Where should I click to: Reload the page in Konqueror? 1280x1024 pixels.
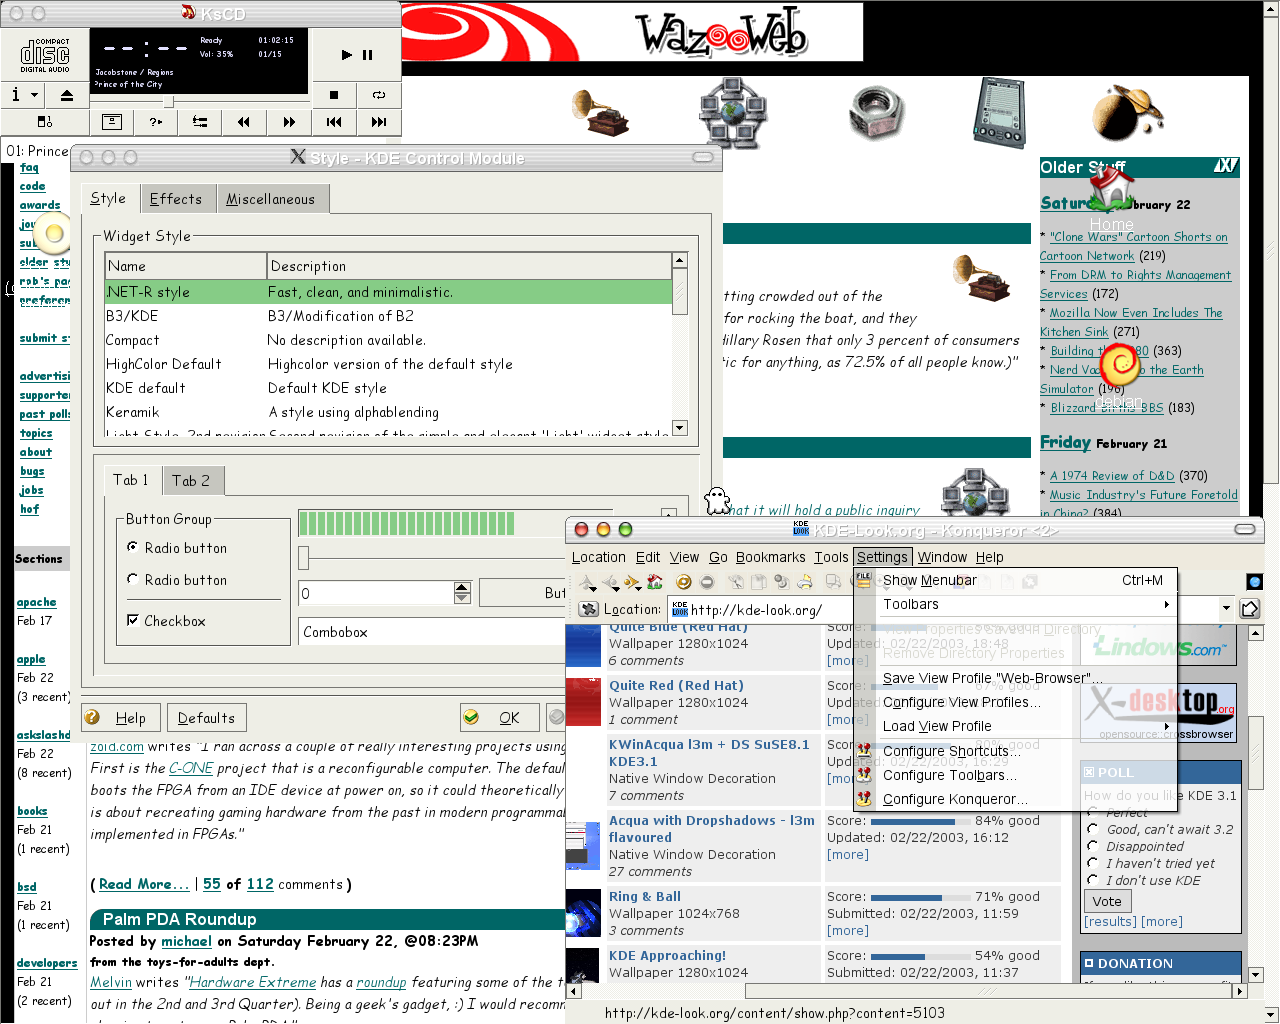click(x=684, y=582)
